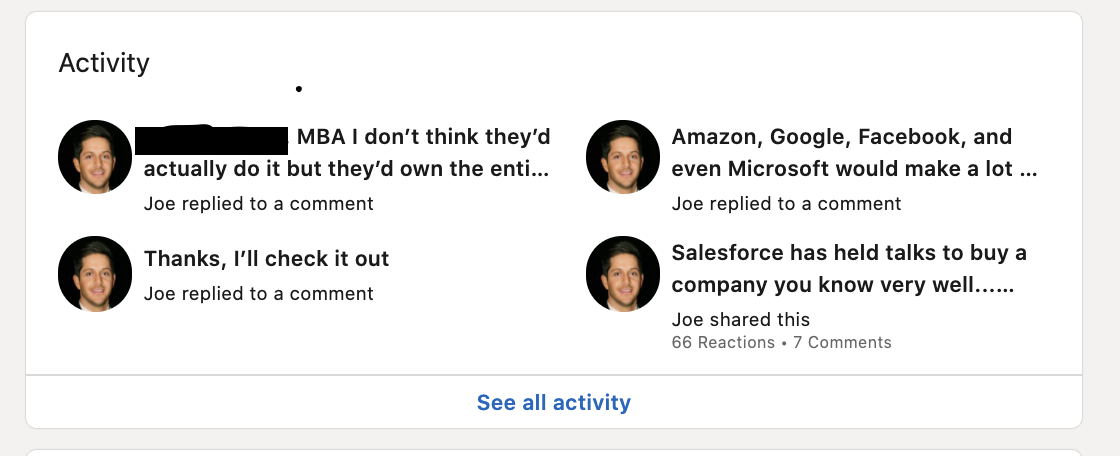Click the blacked-out name before "MBA"
The width and height of the screenshot is (1120, 456).
(212, 138)
